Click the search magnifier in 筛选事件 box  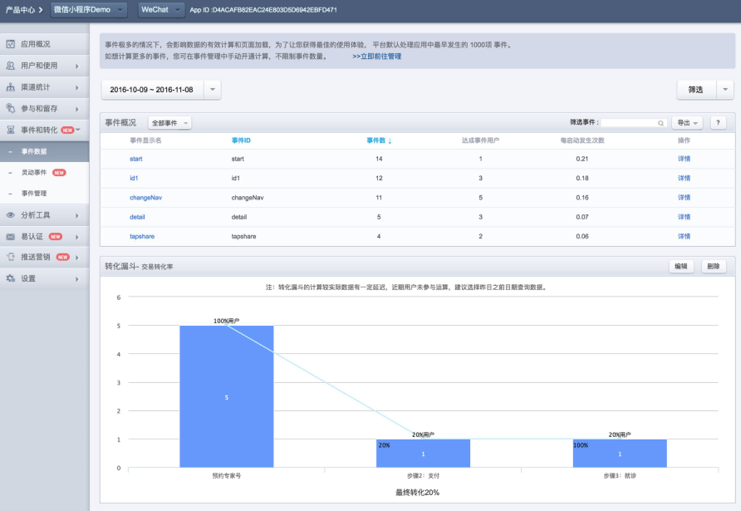661,123
